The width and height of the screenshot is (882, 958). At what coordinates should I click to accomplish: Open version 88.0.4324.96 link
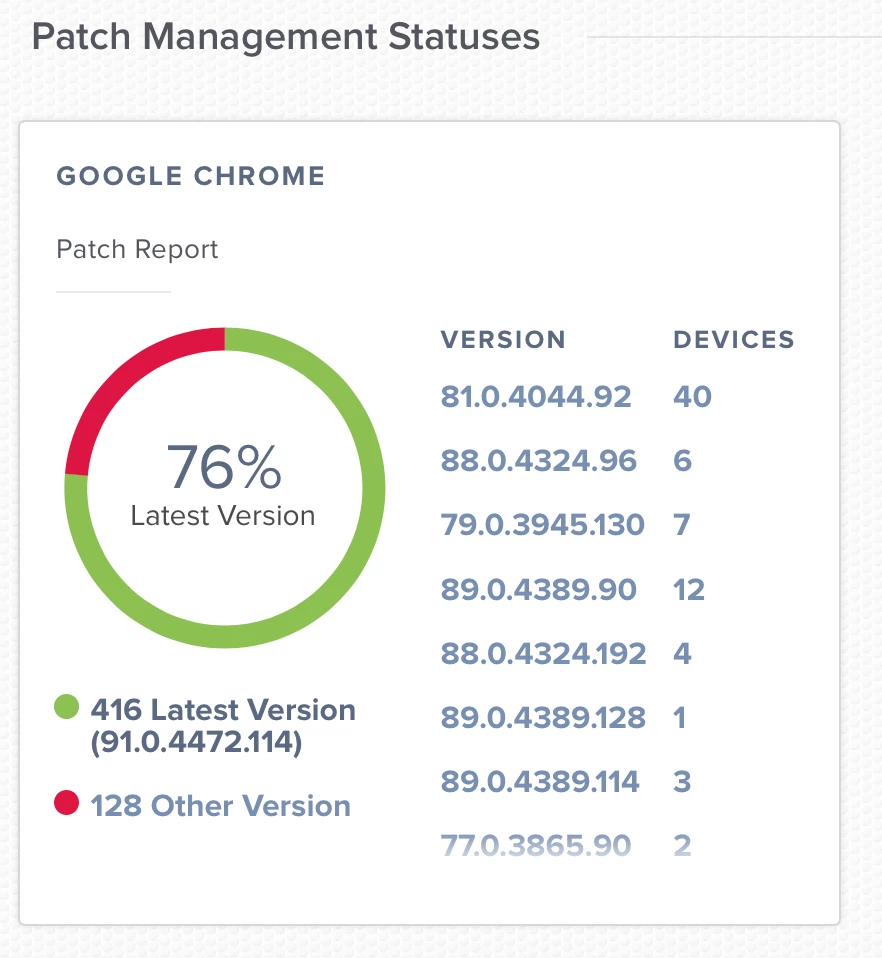pyautogui.click(x=538, y=461)
